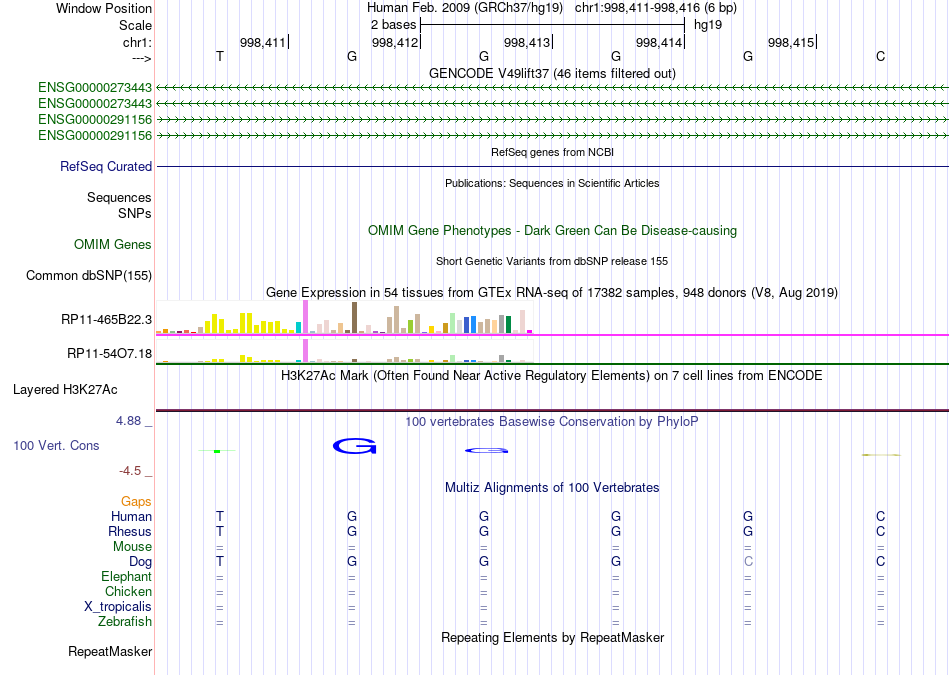The height and width of the screenshot is (675, 950).
Task: Click the light grey mismatched C in the Dog row
Action: pyautogui.click(x=748, y=562)
